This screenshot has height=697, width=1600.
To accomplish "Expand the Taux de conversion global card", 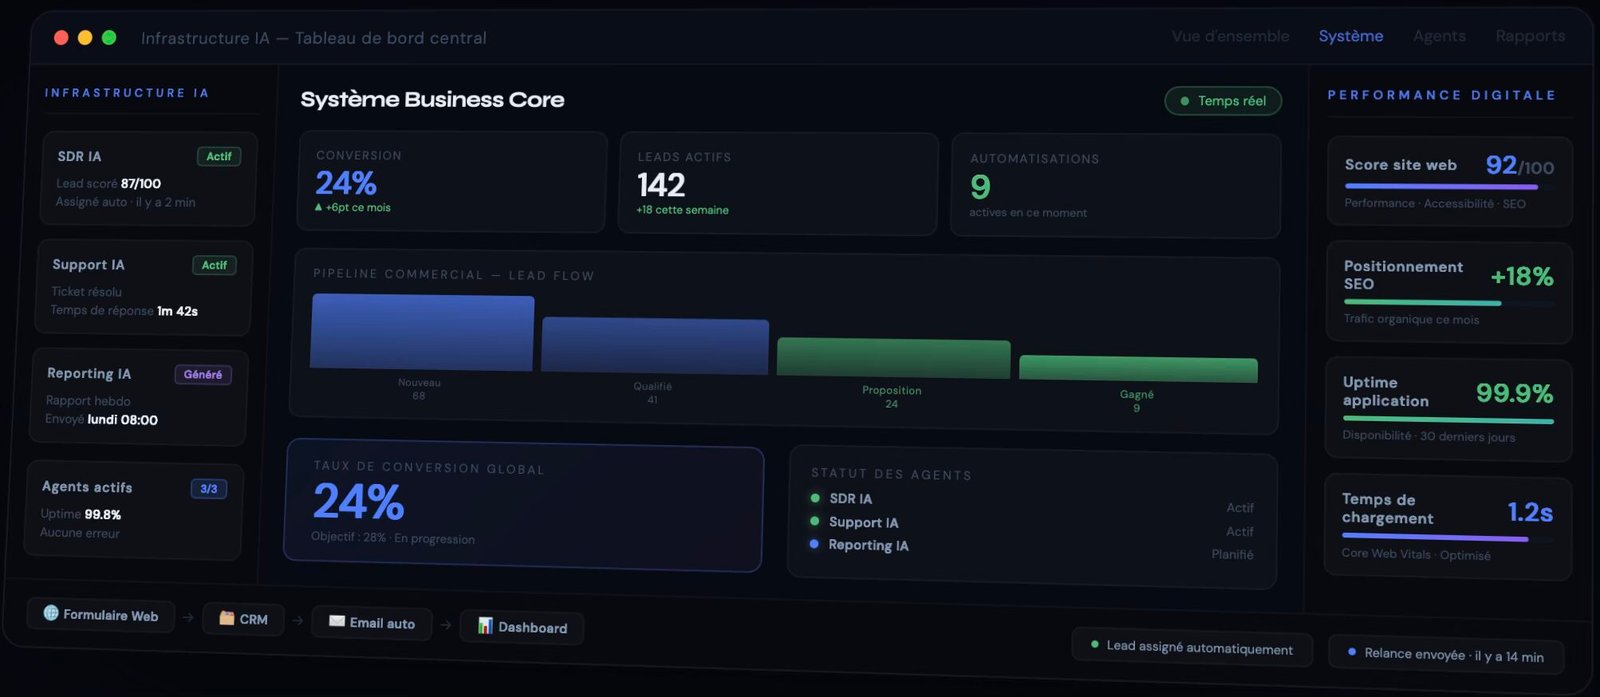I will click(523, 508).
